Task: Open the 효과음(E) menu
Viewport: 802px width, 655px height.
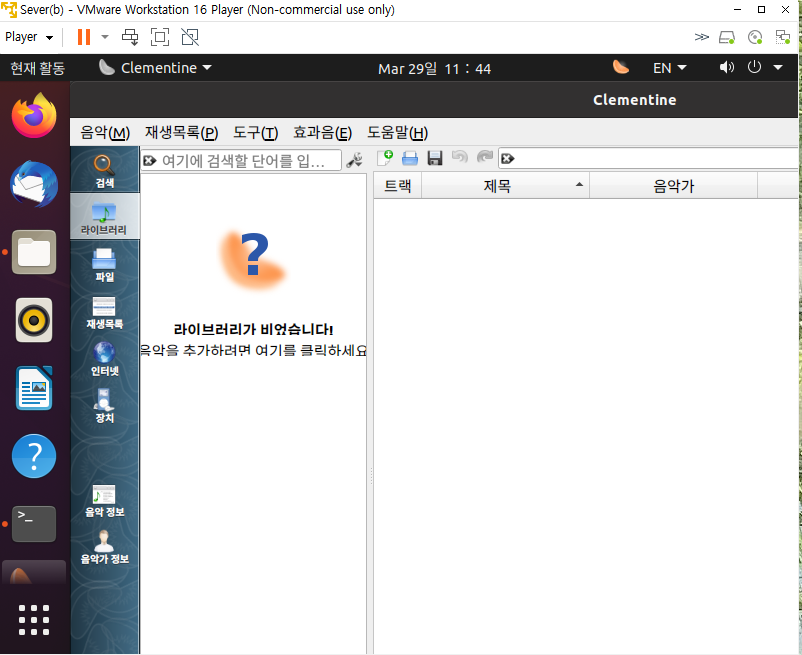Action: coord(322,133)
